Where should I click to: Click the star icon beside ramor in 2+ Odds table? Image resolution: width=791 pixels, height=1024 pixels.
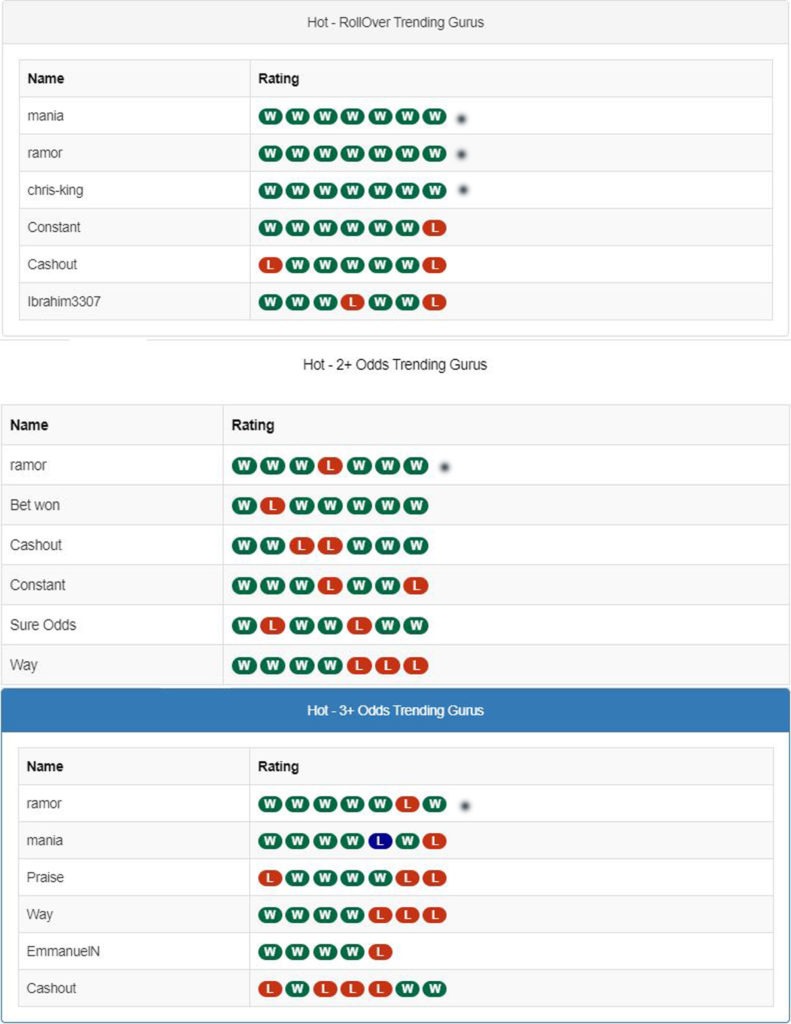pos(445,467)
